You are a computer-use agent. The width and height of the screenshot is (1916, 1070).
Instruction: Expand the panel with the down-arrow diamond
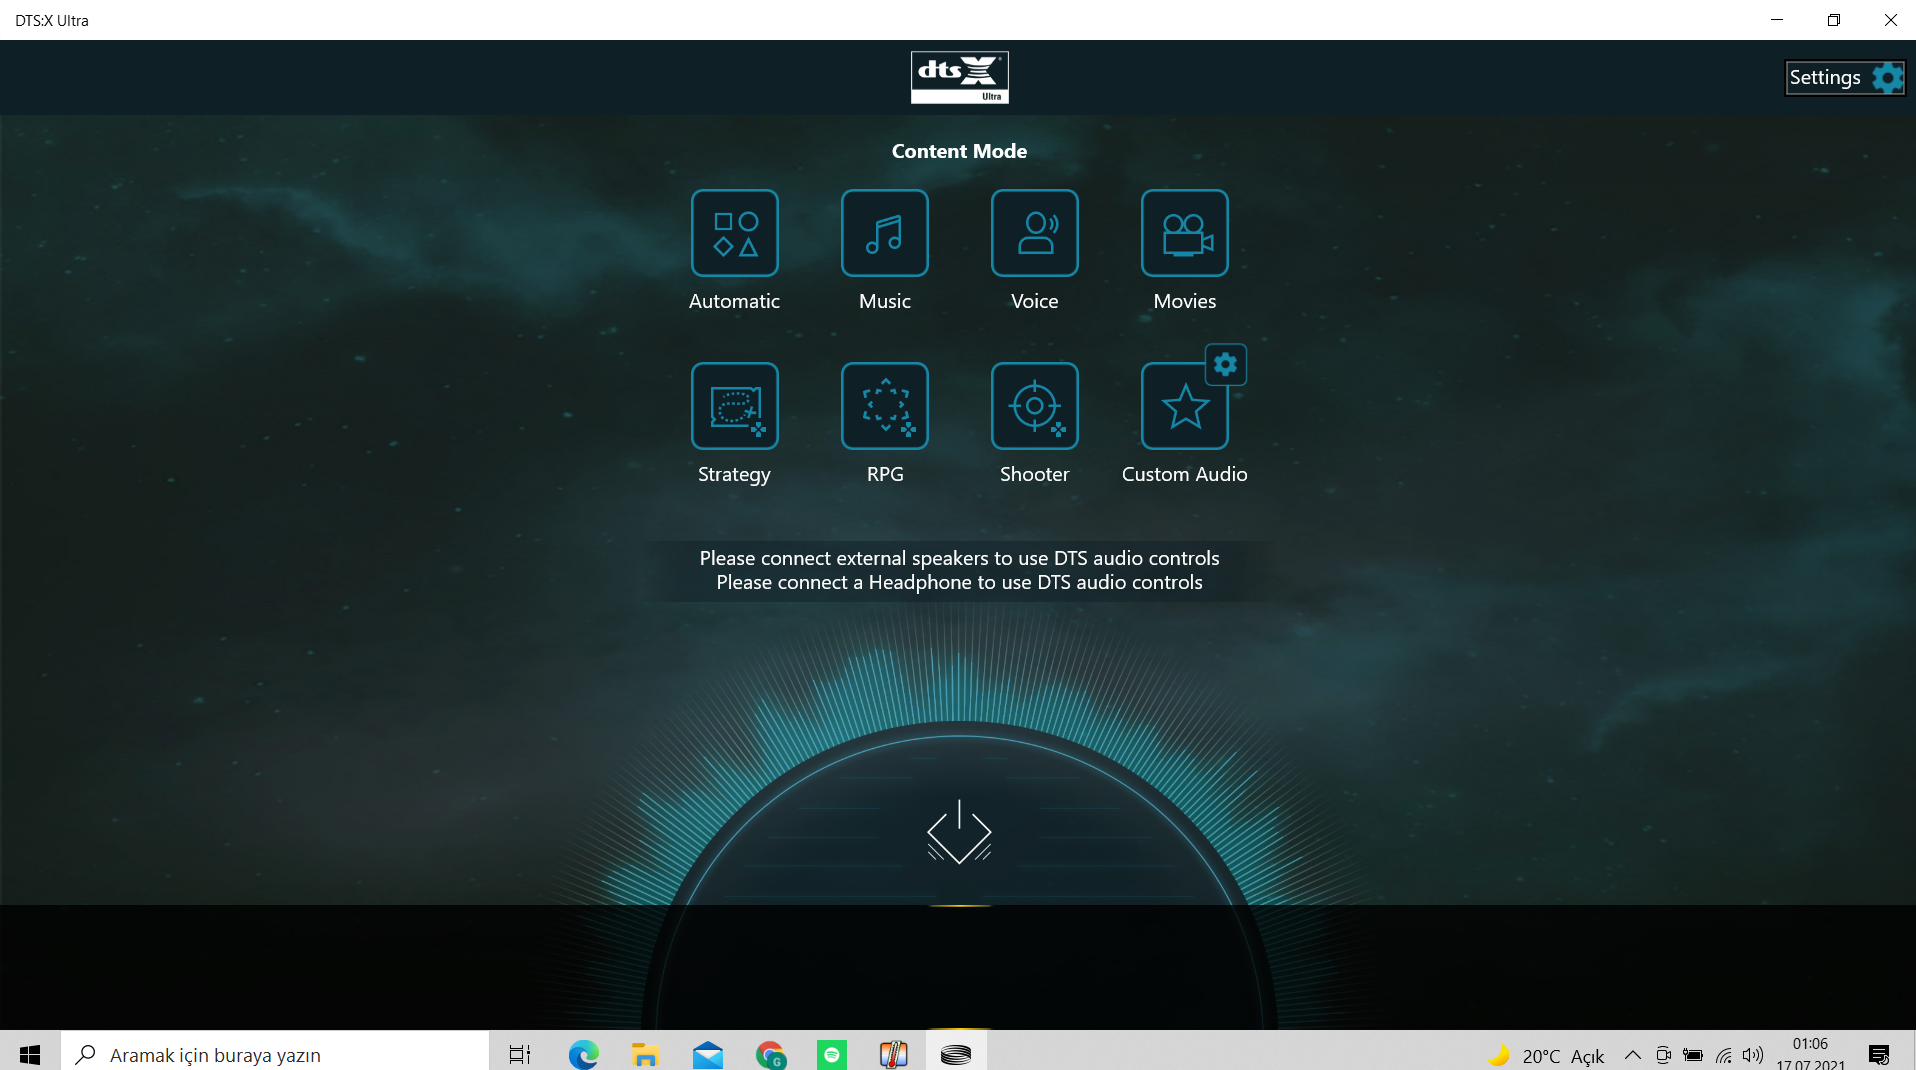[959, 832]
